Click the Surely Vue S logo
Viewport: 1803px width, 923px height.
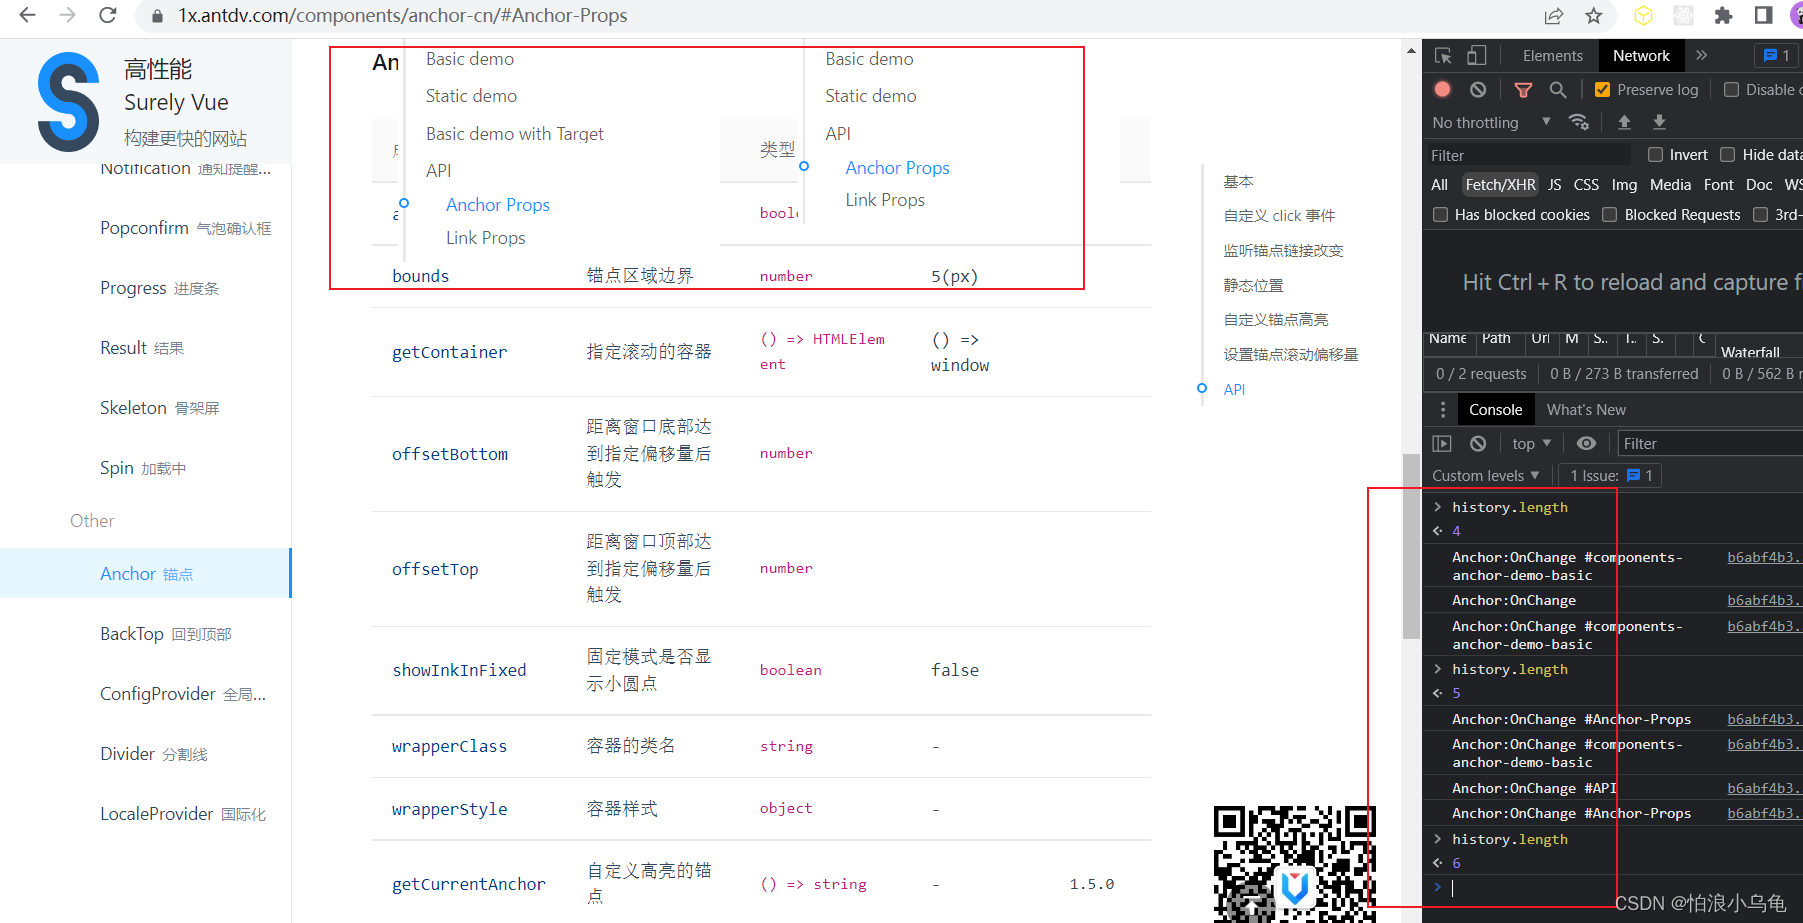pos(68,102)
